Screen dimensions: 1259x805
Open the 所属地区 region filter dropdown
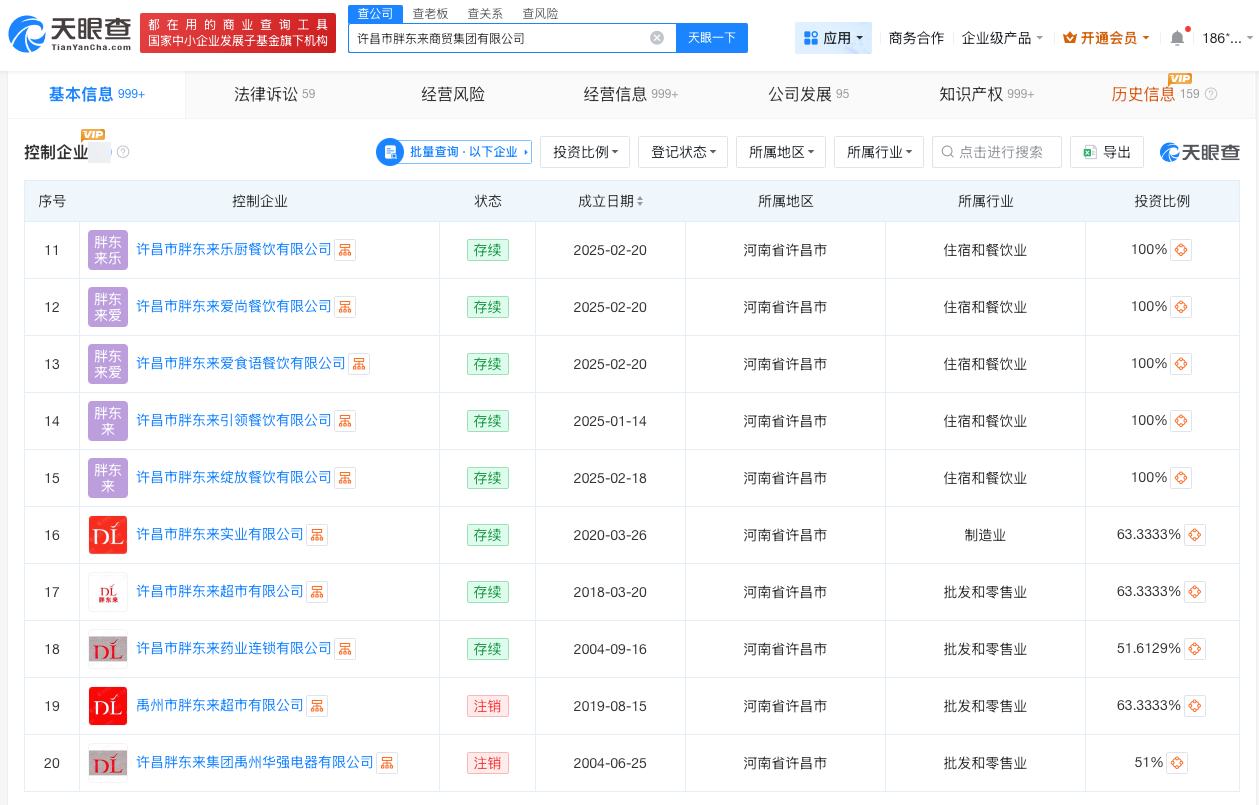[x=781, y=152]
